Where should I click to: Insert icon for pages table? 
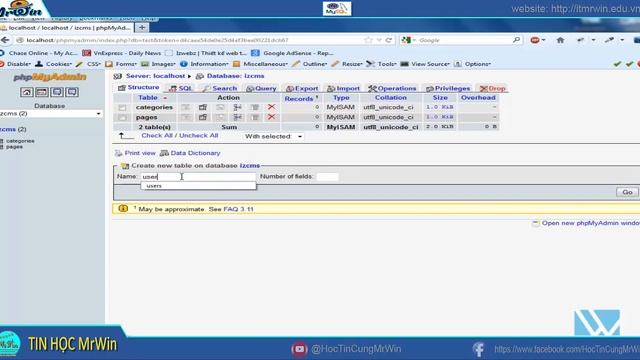click(238, 117)
